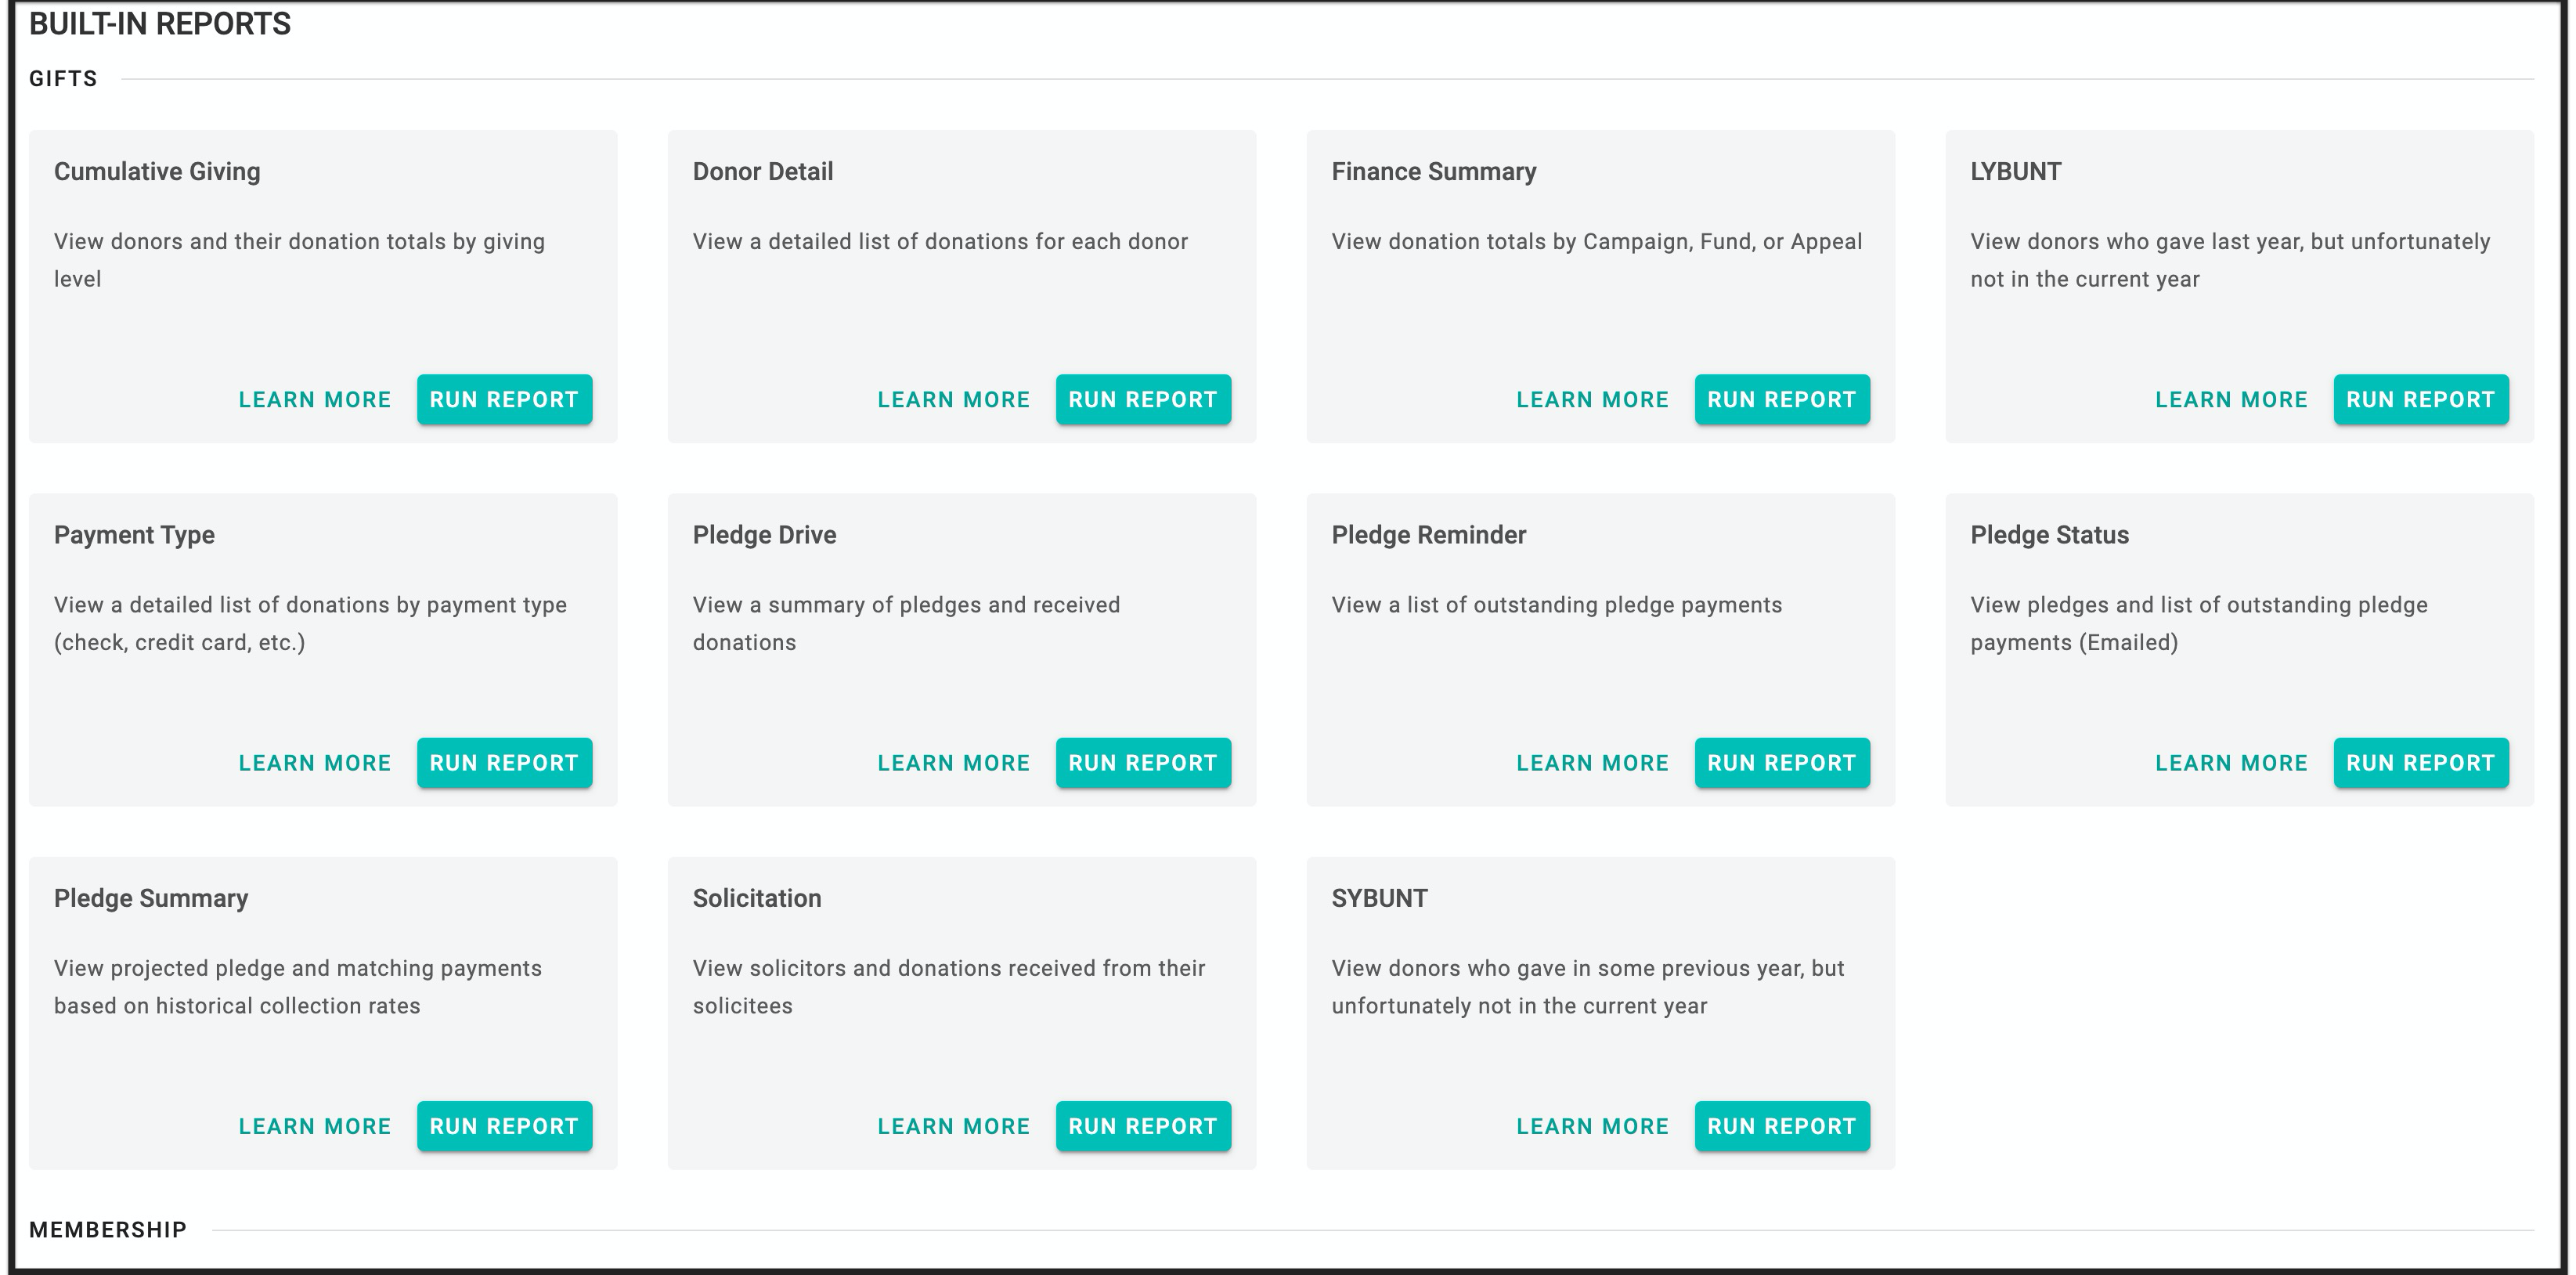
Task: Run the Solicitation report
Action: coord(1143,1125)
